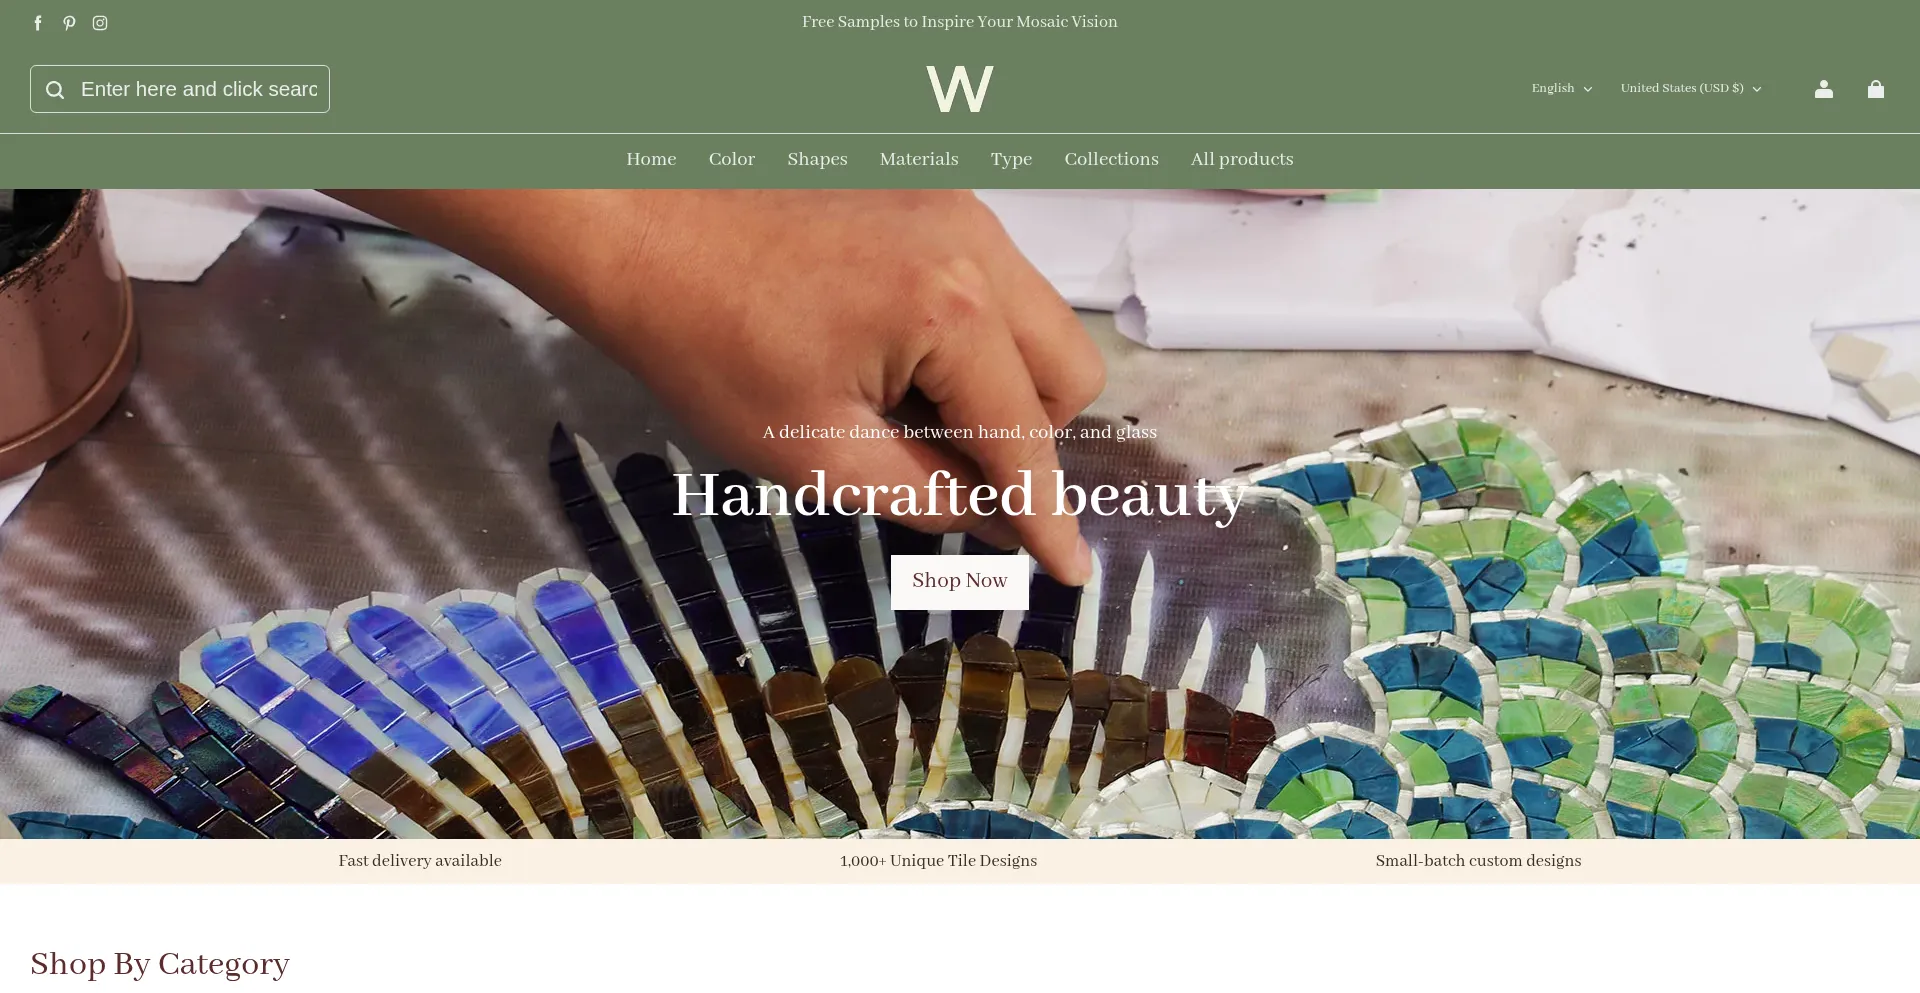Image resolution: width=1920 pixels, height=993 pixels.
Task: Open the Materials menu item
Action: point(919,159)
